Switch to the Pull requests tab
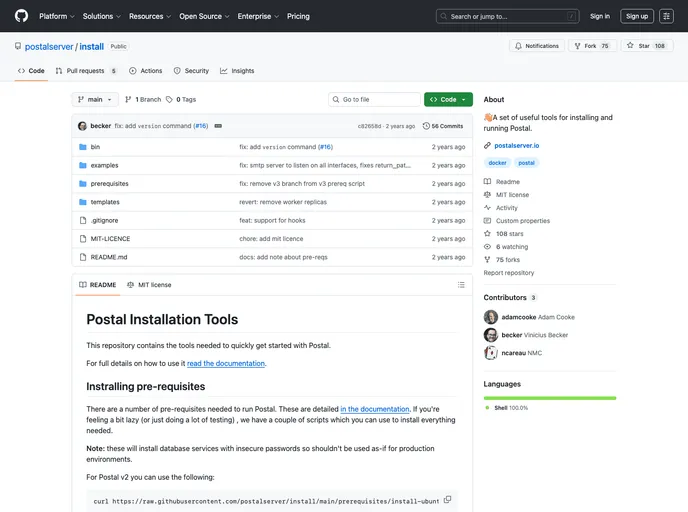Image resolution: width=688 pixels, height=512 pixels. coord(86,71)
